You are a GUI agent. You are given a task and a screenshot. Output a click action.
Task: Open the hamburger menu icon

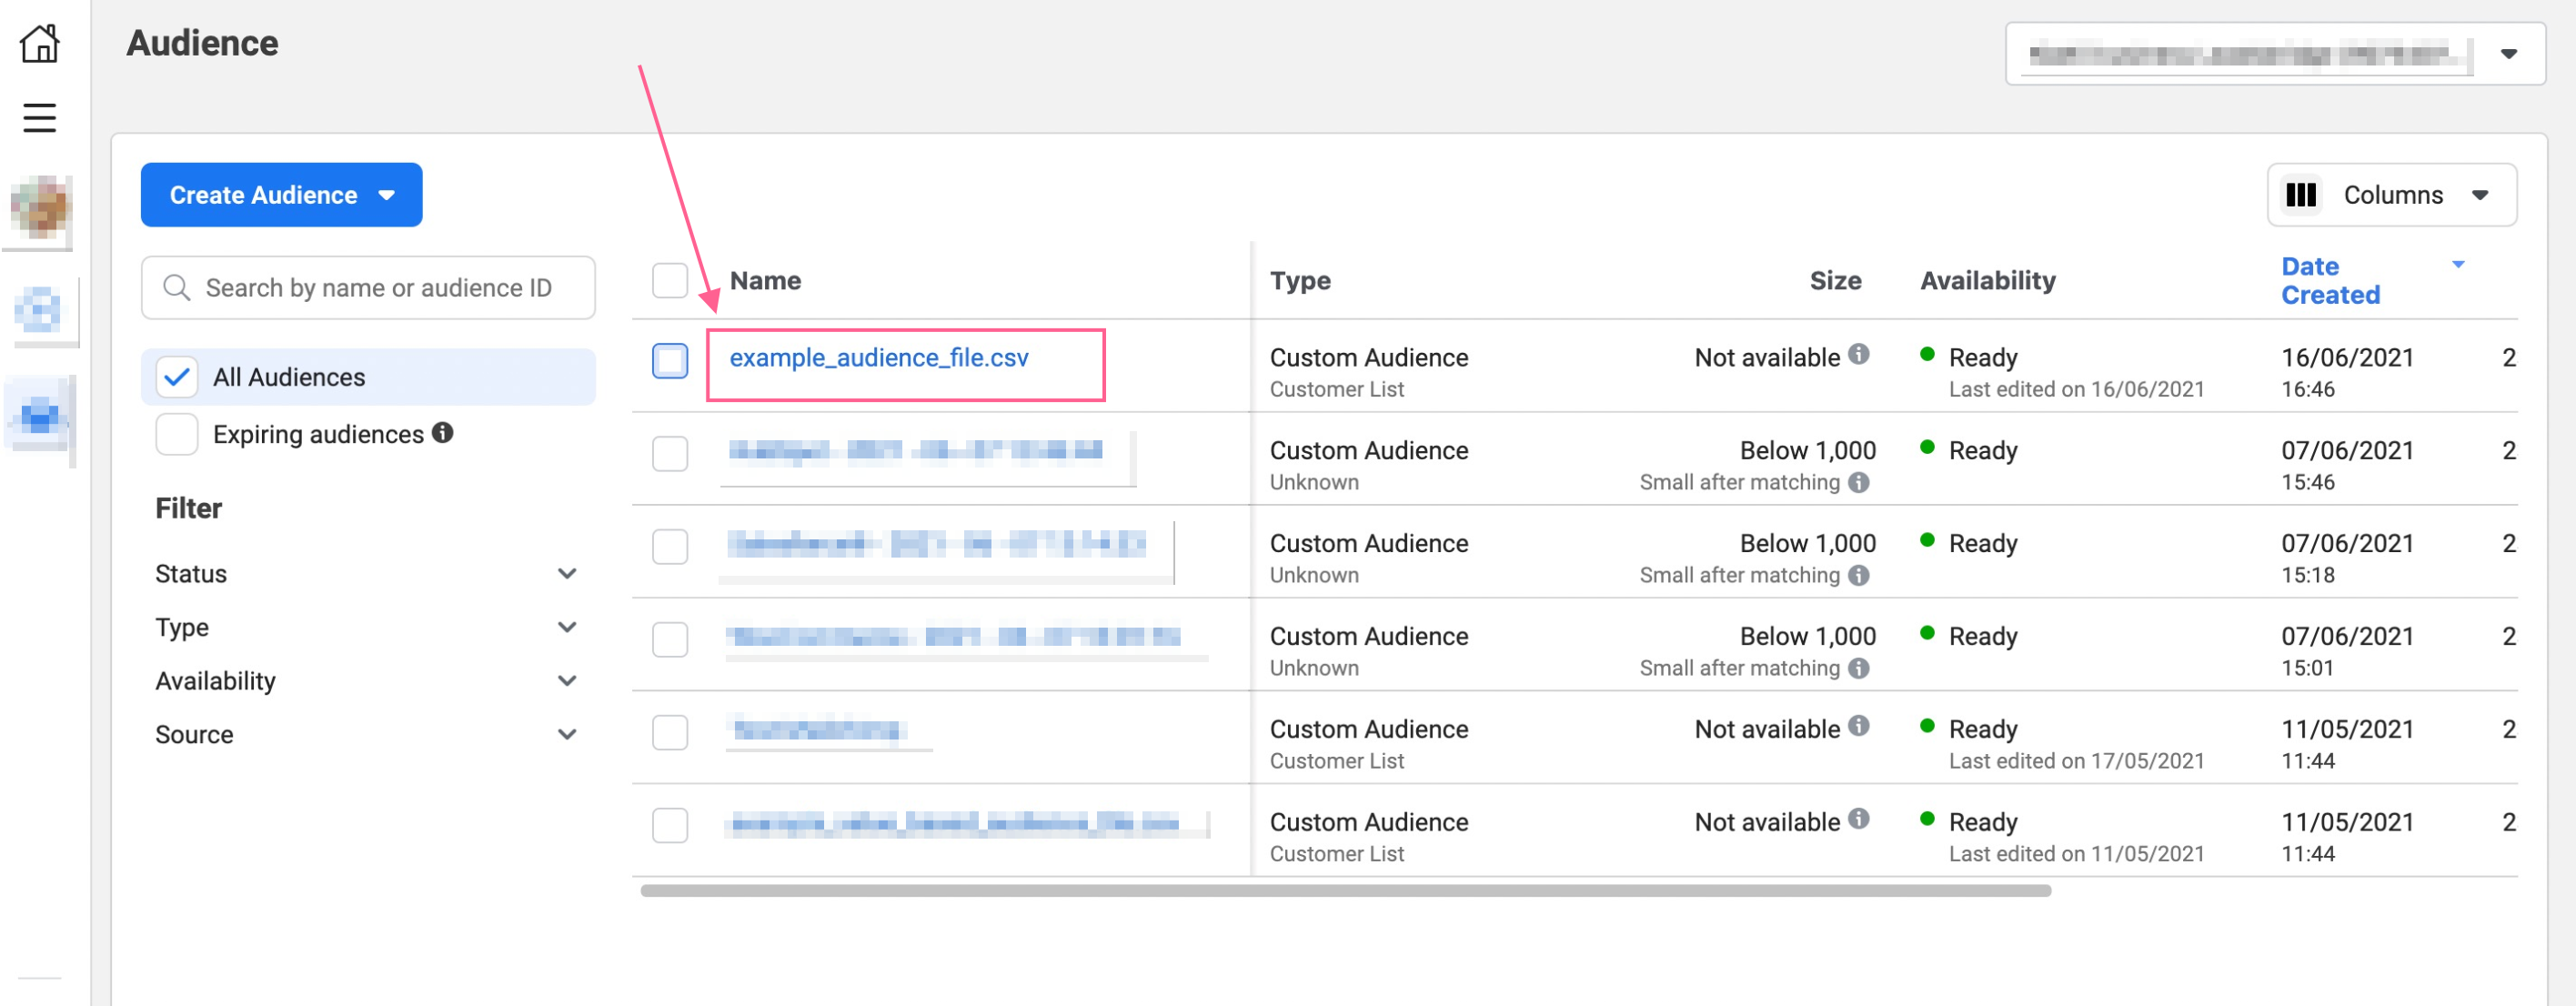pyautogui.click(x=40, y=118)
